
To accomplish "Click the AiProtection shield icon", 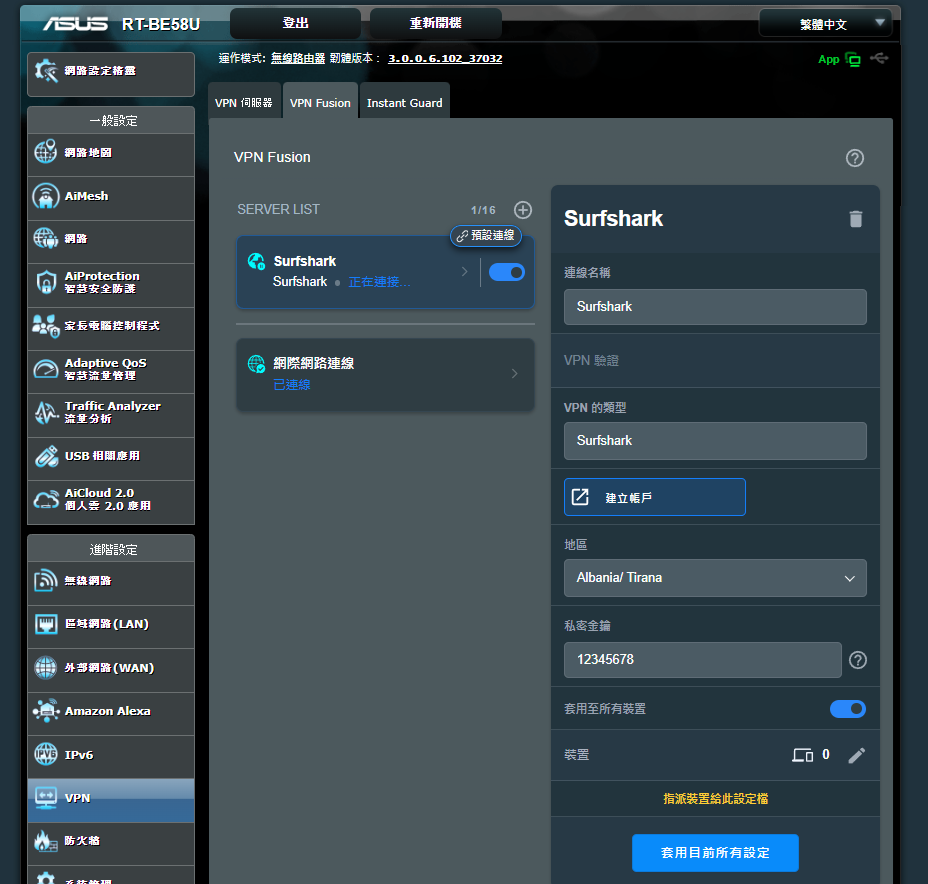I will click(x=46, y=282).
